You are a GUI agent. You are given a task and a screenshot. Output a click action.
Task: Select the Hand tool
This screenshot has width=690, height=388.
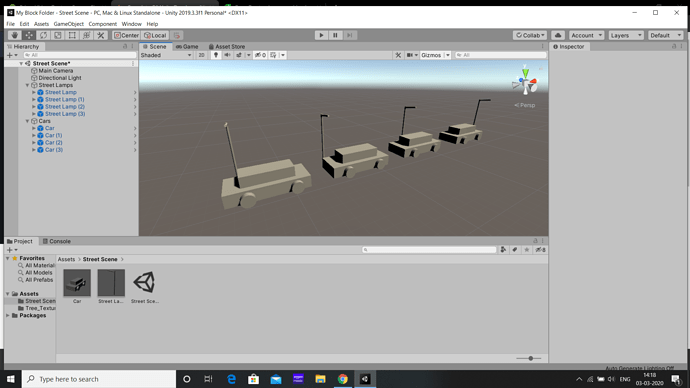point(15,35)
